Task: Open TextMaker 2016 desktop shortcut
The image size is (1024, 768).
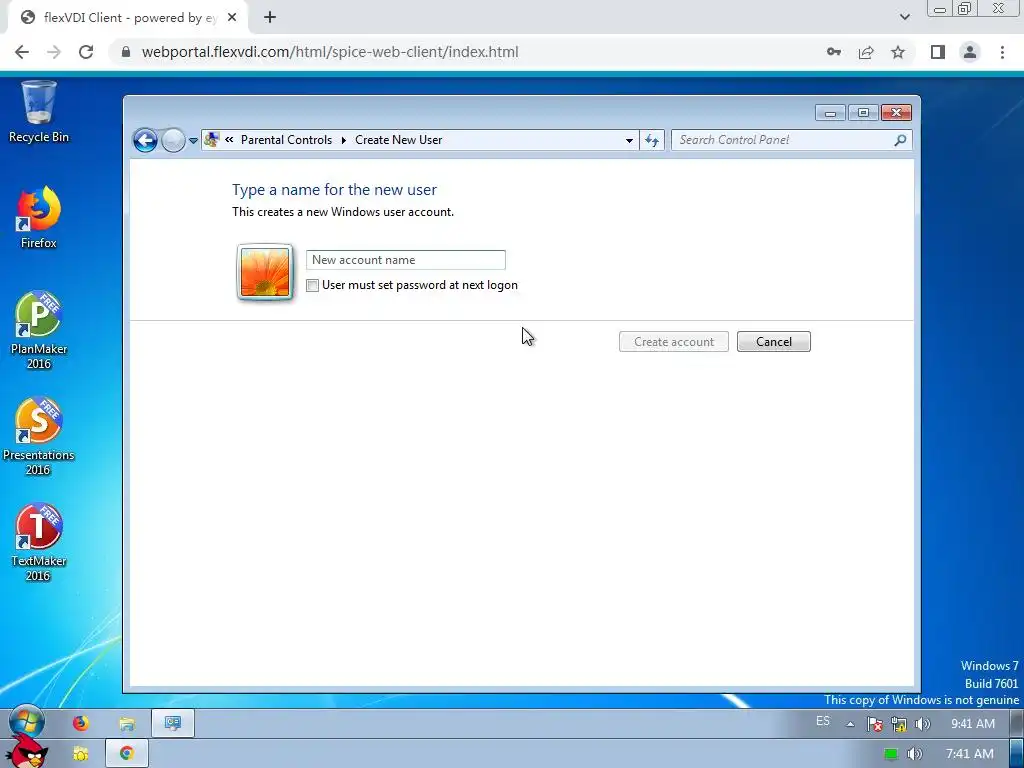Action: pos(39,542)
